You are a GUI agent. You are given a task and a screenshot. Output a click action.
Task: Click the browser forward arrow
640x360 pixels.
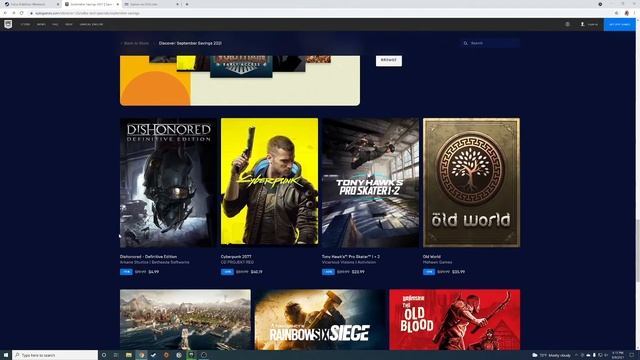point(13,13)
